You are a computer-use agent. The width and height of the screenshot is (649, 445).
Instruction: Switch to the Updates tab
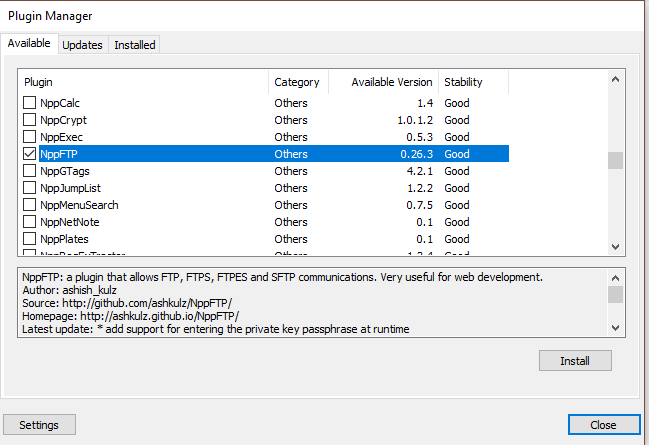(82, 45)
